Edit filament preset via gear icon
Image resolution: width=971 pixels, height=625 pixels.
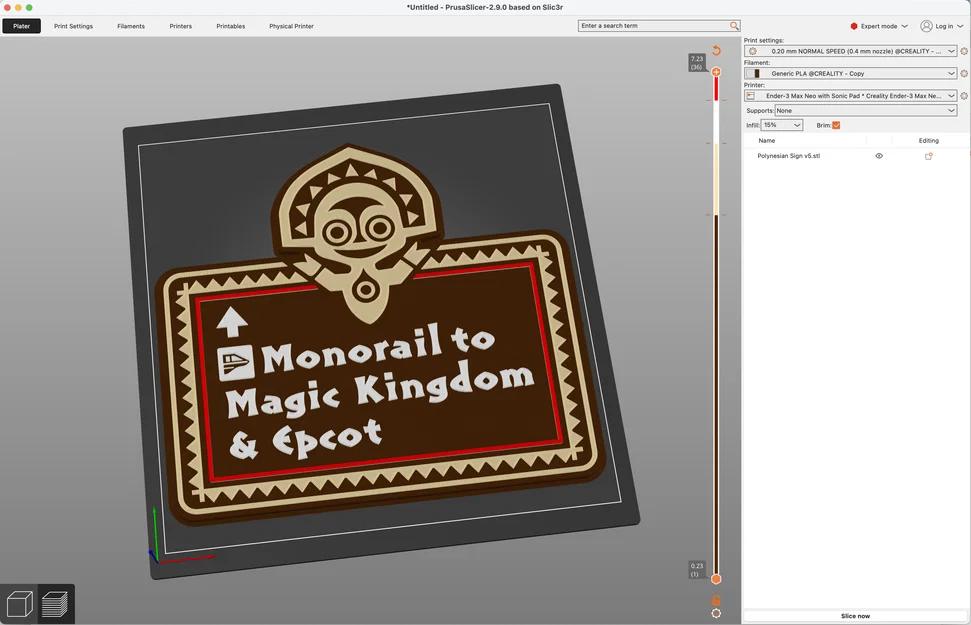[964, 74]
